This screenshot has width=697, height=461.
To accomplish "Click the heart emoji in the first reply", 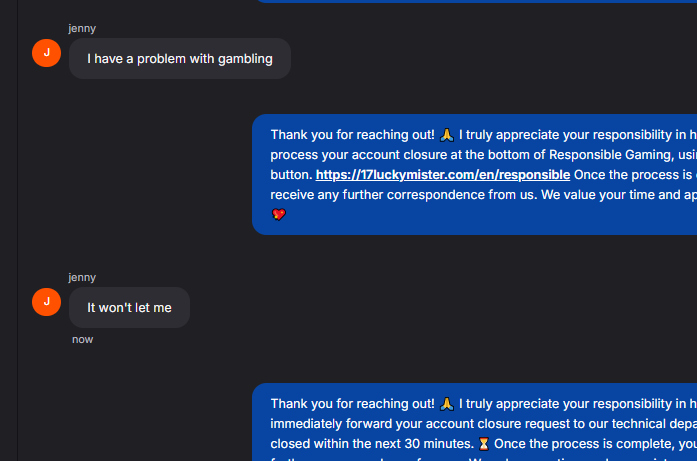I will coord(279,214).
